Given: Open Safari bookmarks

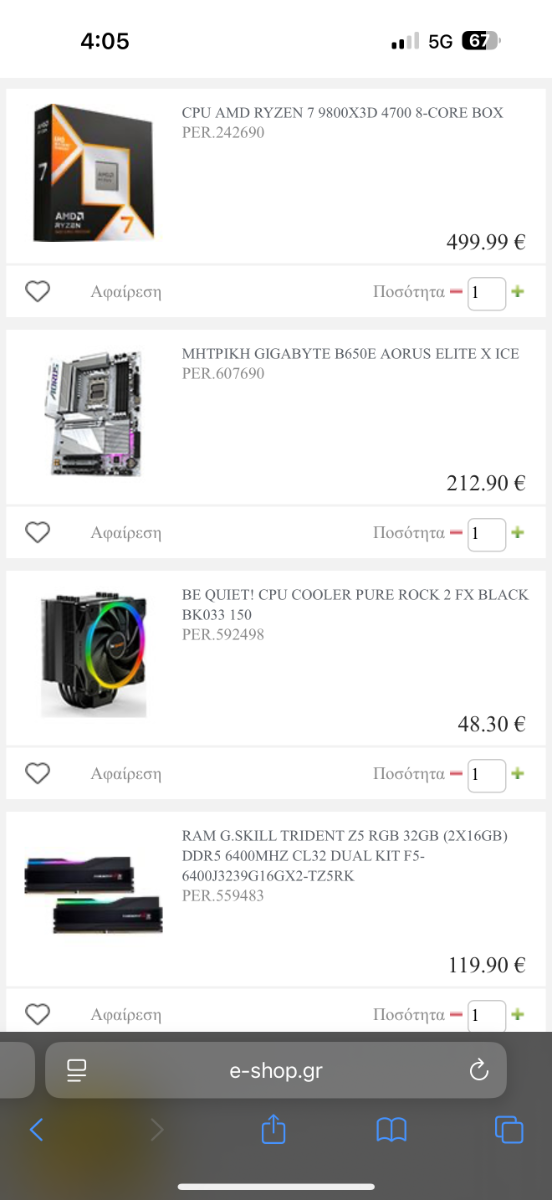Looking at the screenshot, I should [391, 1130].
